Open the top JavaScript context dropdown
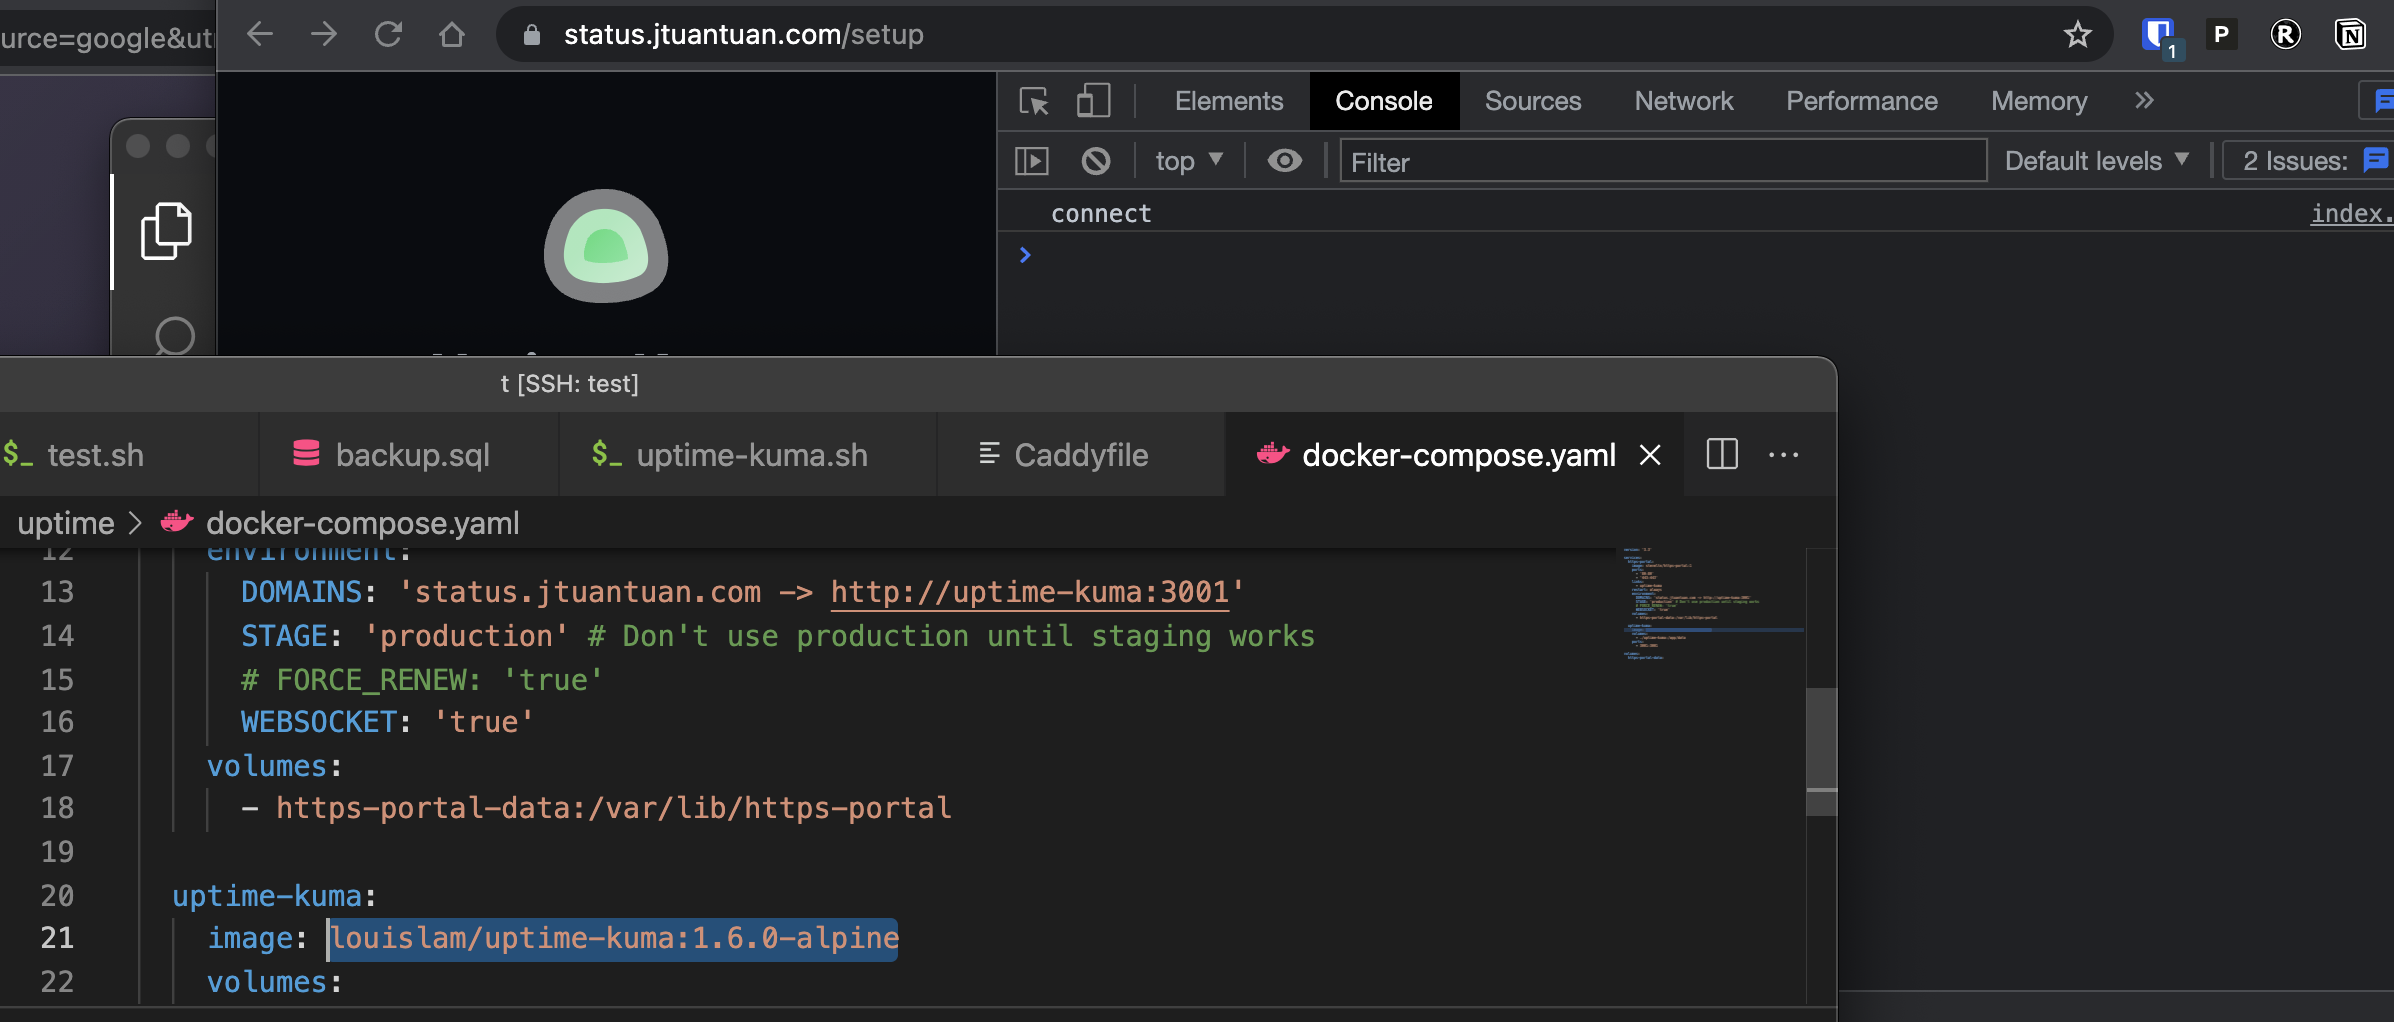 (1189, 161)
